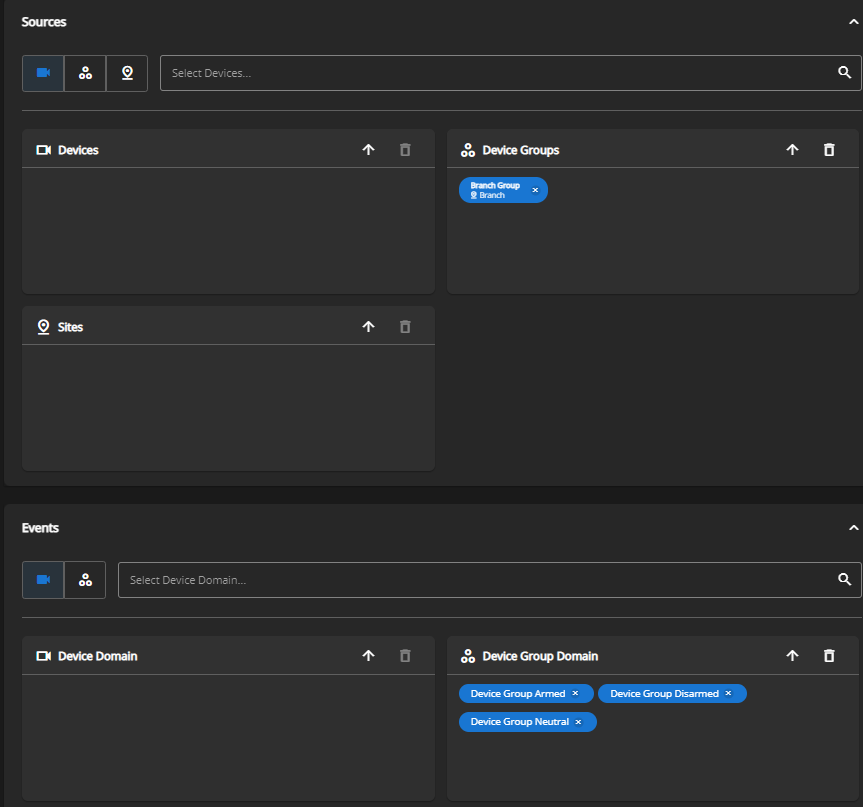The image size is (863, 807).
Task: Click the Devices panel header label
Action: pyautogui.click(x=78, y=150)
